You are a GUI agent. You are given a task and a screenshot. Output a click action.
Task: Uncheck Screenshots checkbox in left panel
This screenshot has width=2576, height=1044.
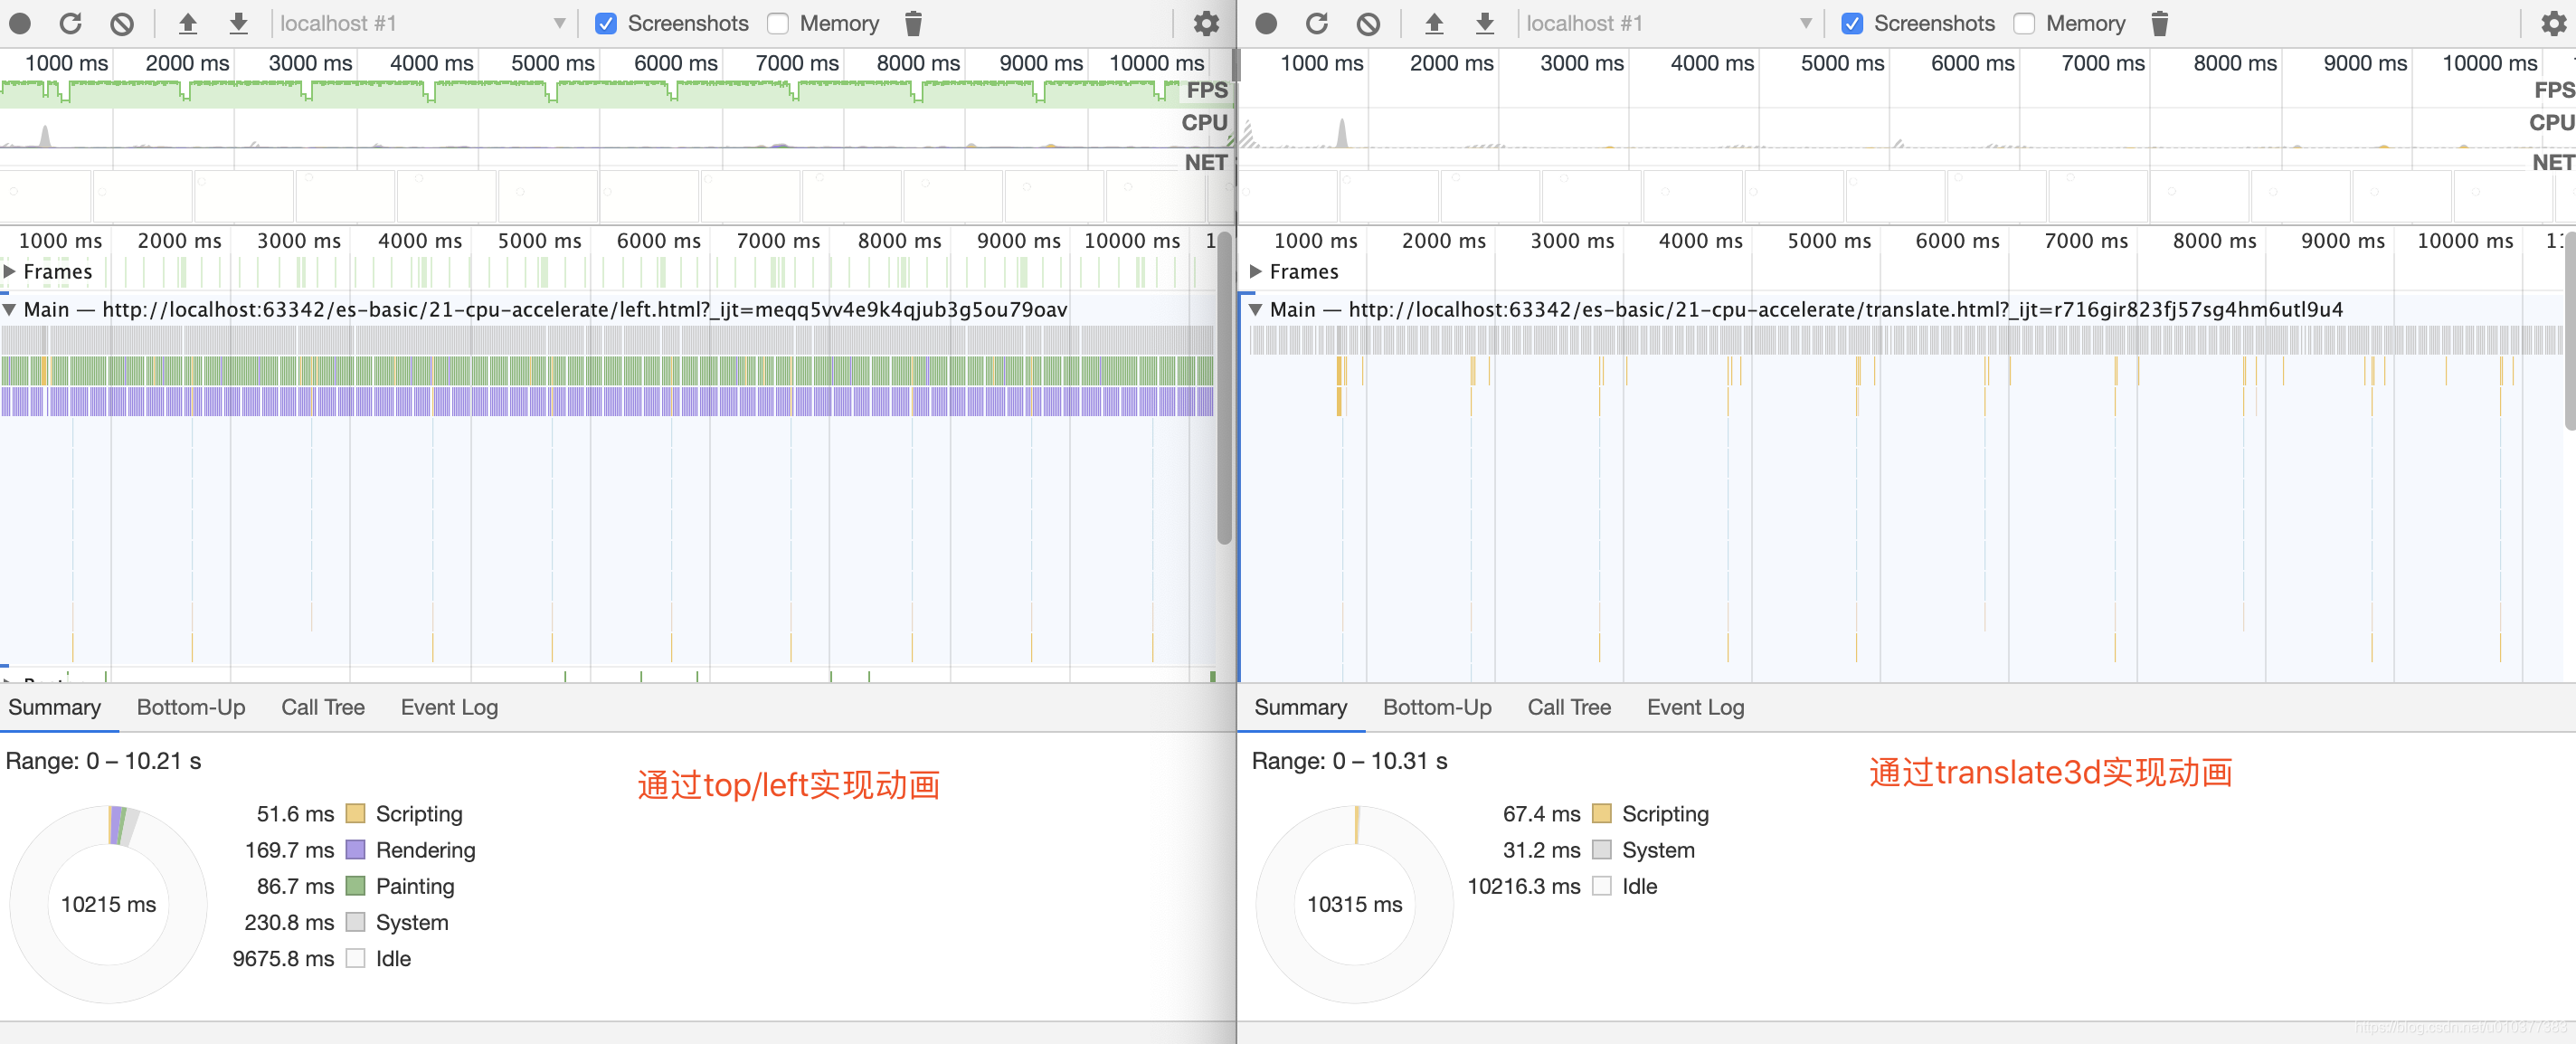coord(606,23)
